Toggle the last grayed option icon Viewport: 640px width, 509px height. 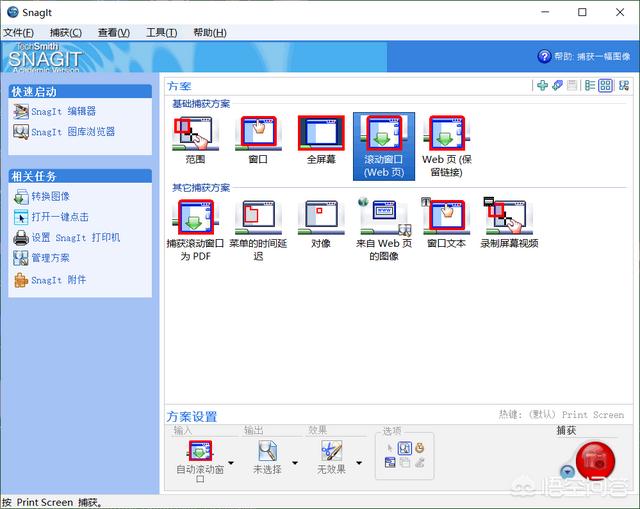pyautogui.click(x=420, y=462)
